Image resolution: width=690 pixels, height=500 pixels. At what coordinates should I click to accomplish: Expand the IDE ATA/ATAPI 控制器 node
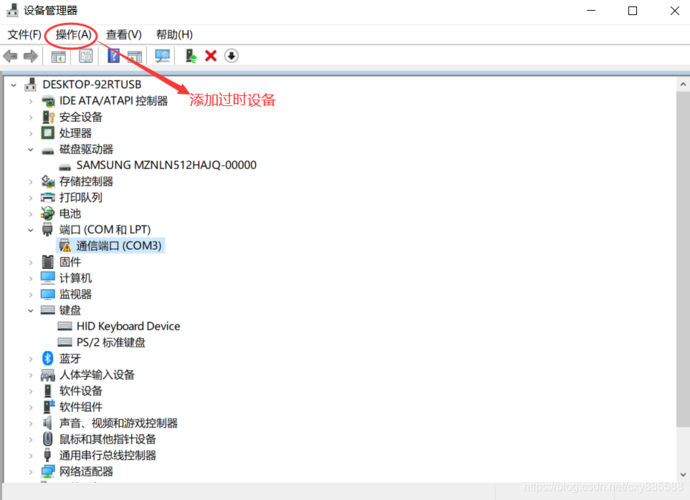click(x=32, y=101)
